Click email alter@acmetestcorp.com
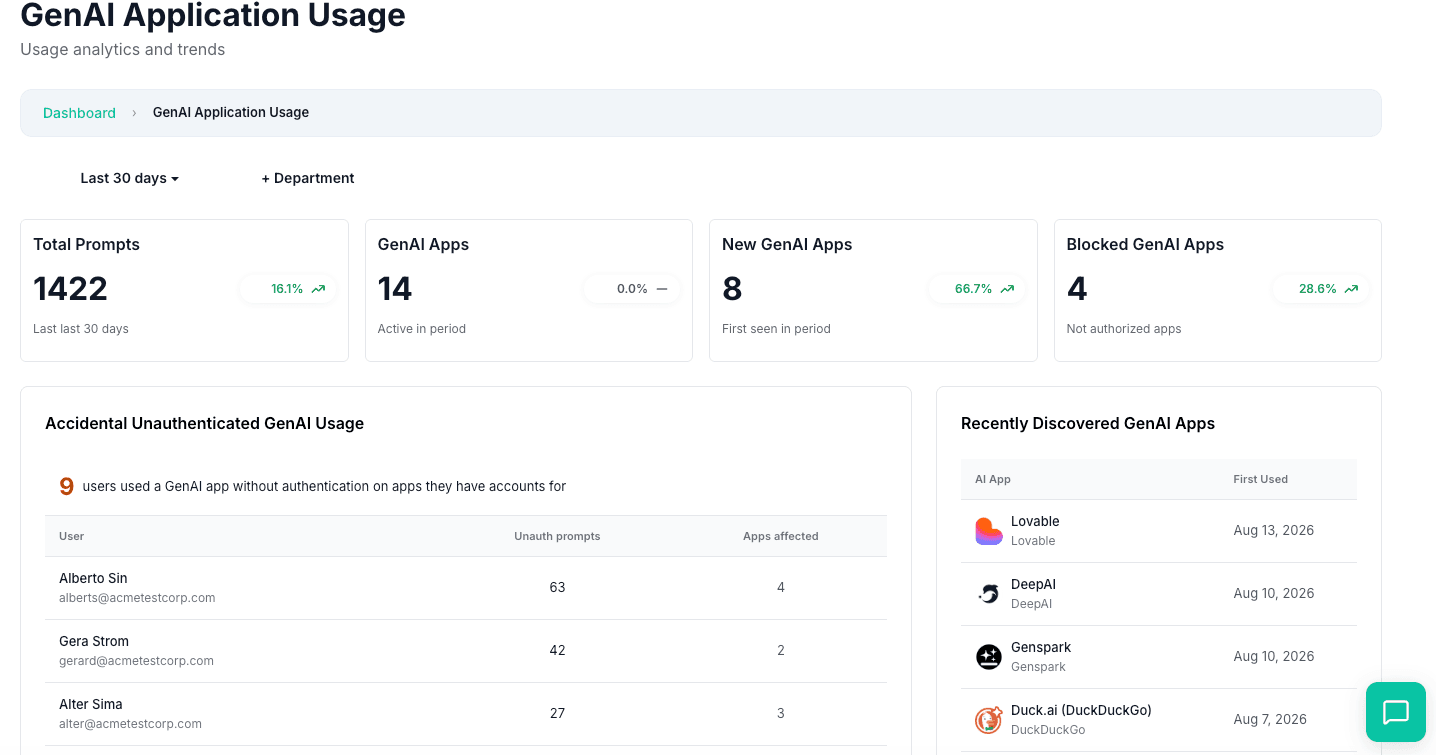 click(130, 724)
